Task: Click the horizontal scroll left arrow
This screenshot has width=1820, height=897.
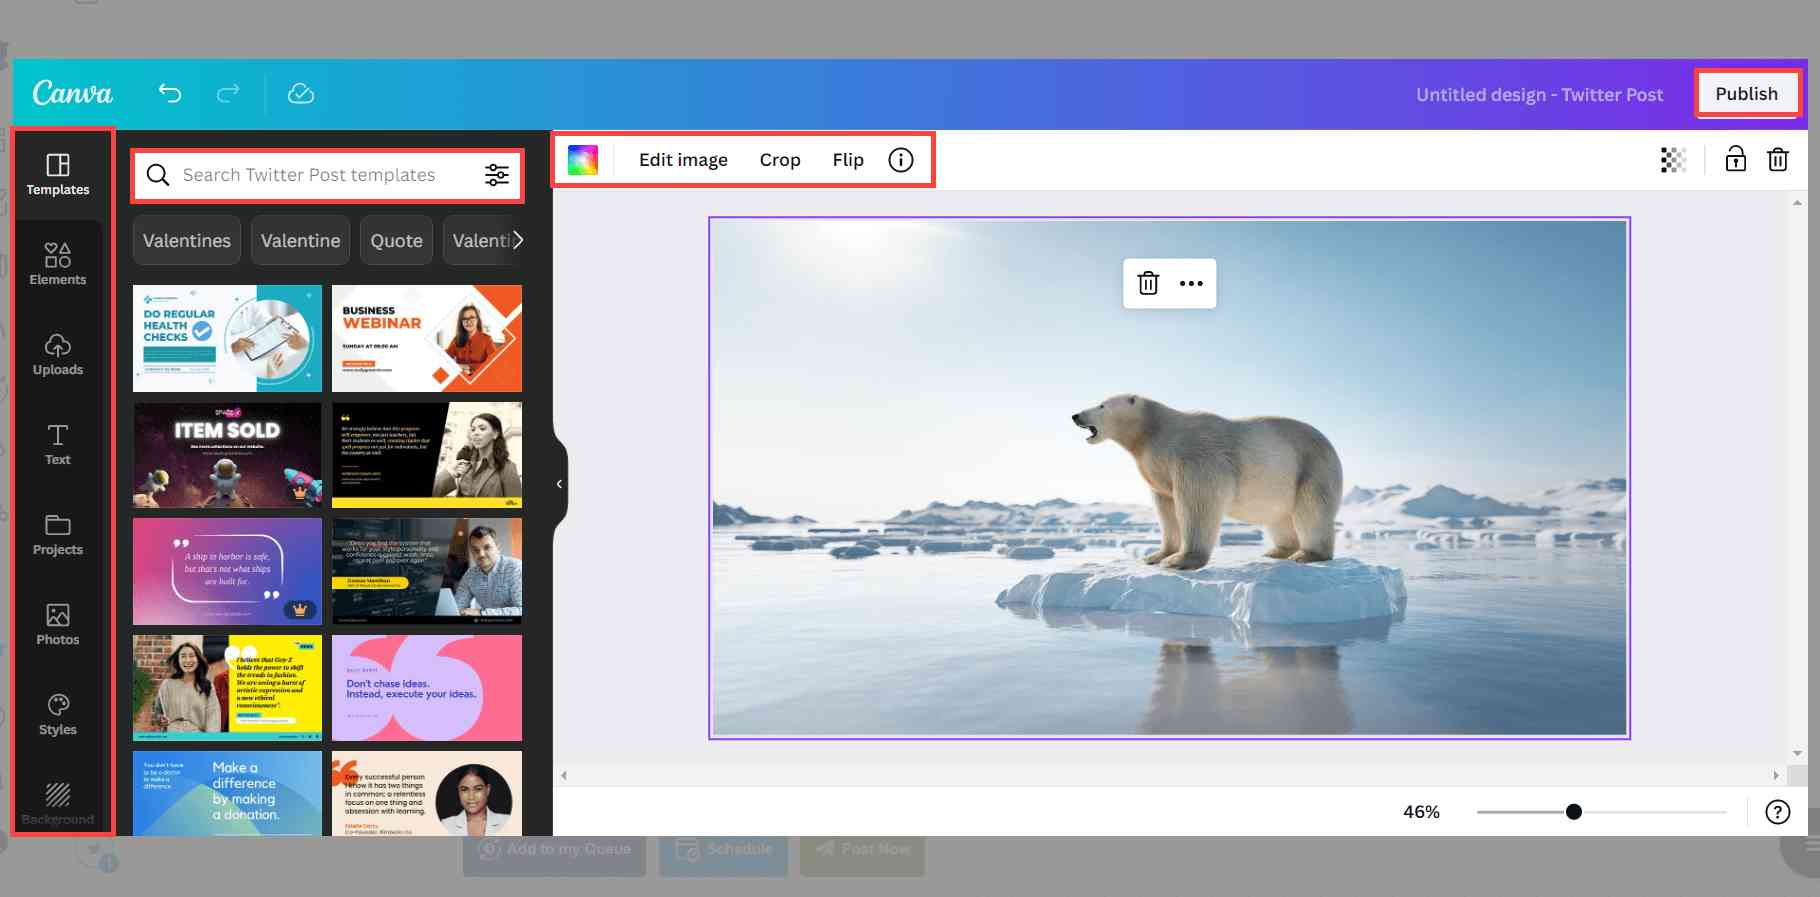Action: tap(564, 775)
